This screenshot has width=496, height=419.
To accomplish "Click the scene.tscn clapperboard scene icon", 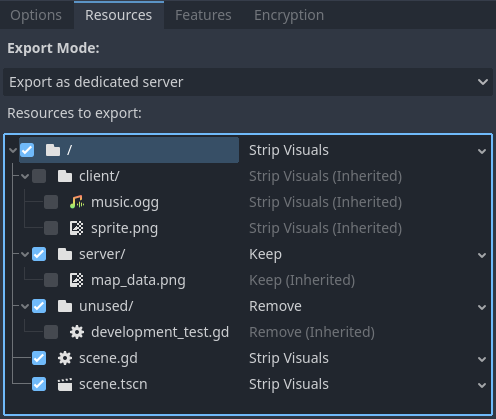I will pos(65,384).
